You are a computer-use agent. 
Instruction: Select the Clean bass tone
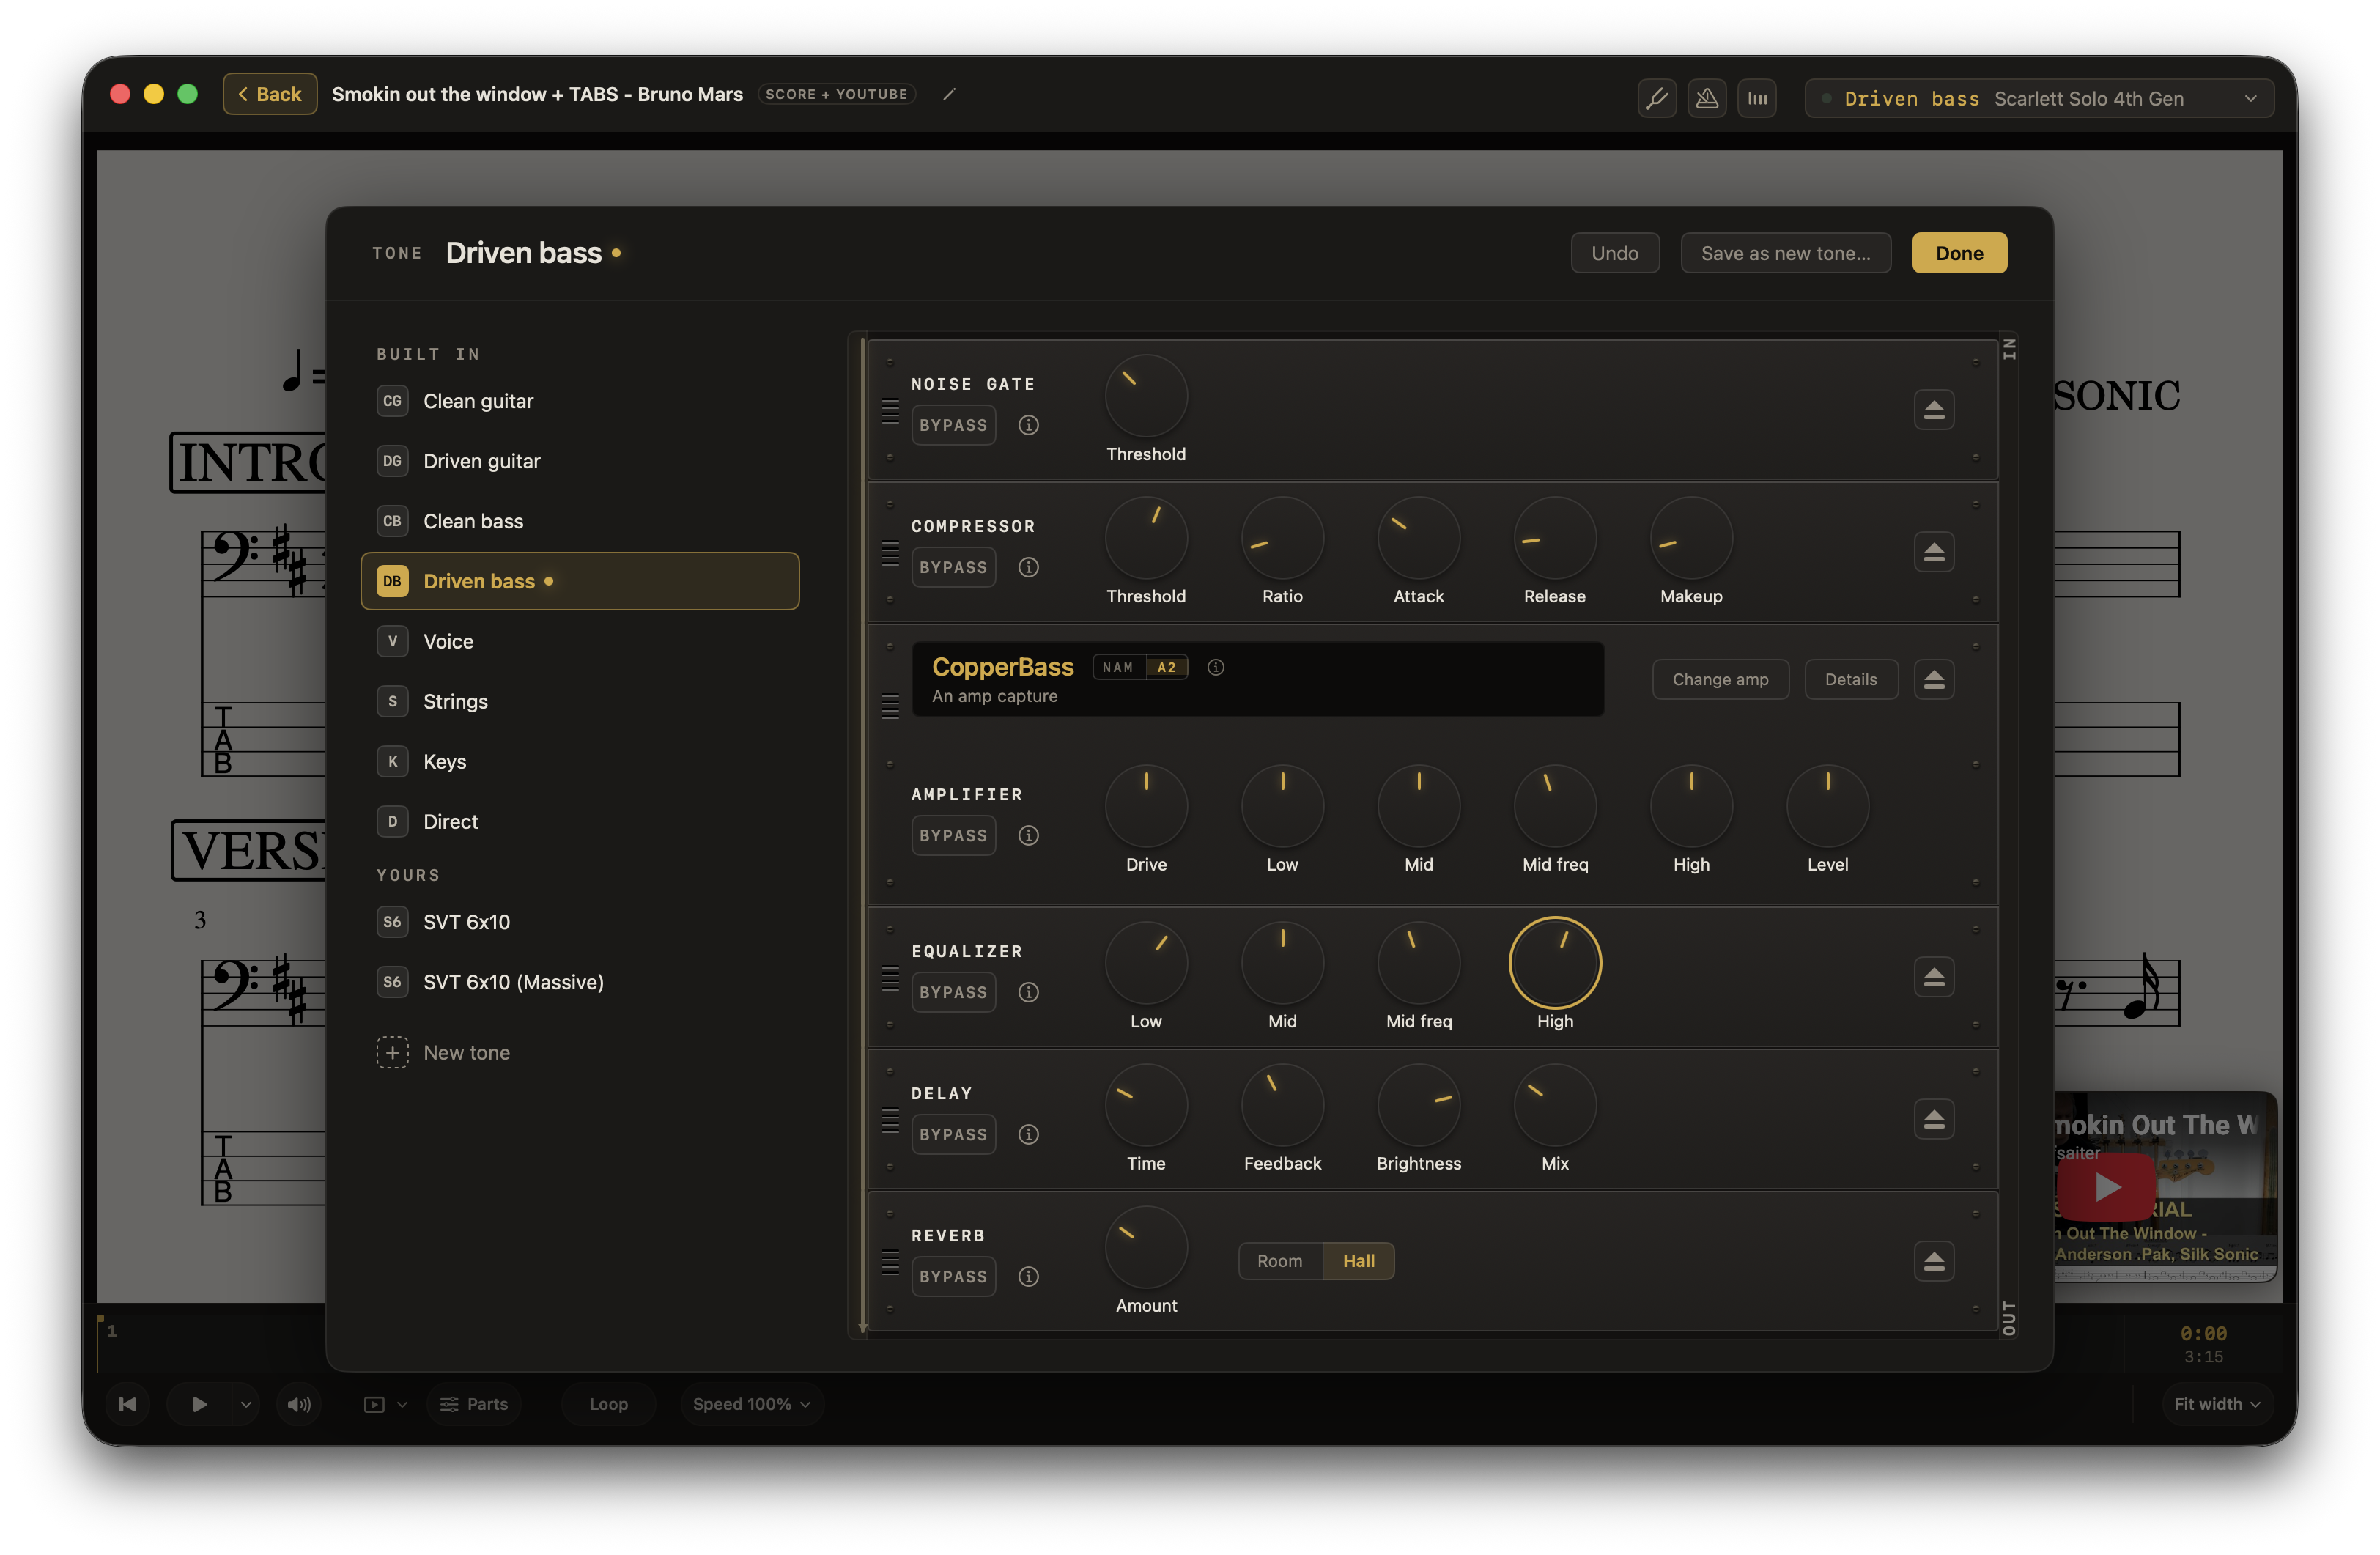(x=580, y=521)
